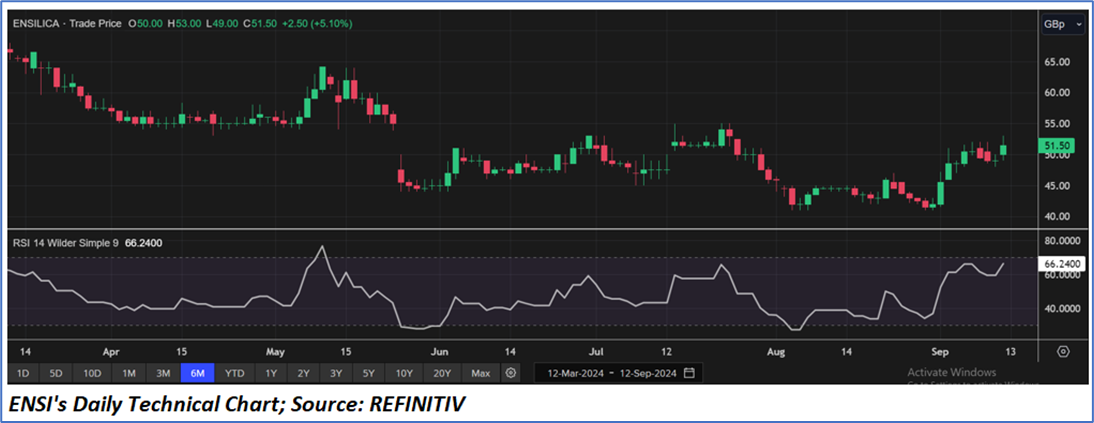Select the 3M time range
Image resolution: width=1094 pixels, height=423 pixels.
pyautogui.click(x=163, y=373)
